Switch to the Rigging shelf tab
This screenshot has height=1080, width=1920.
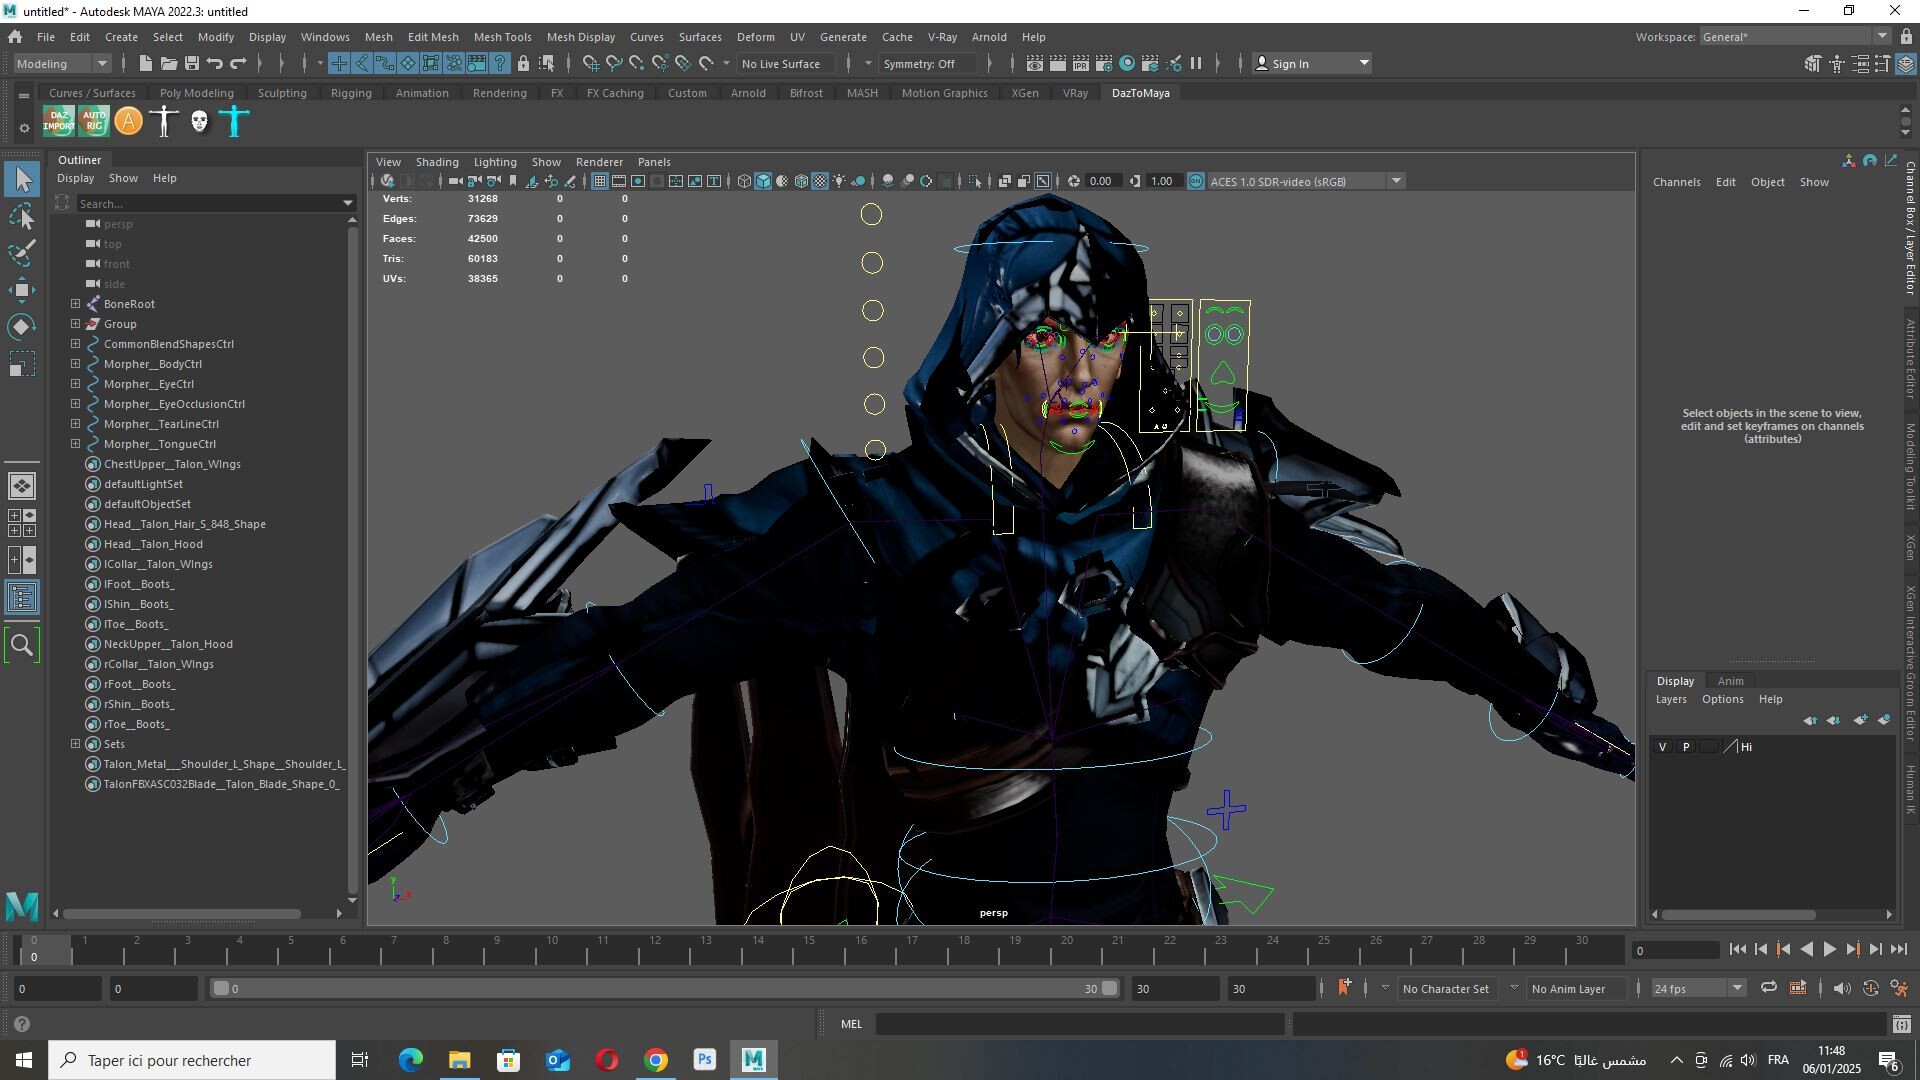pyautogui.click(x=351, y=93)
